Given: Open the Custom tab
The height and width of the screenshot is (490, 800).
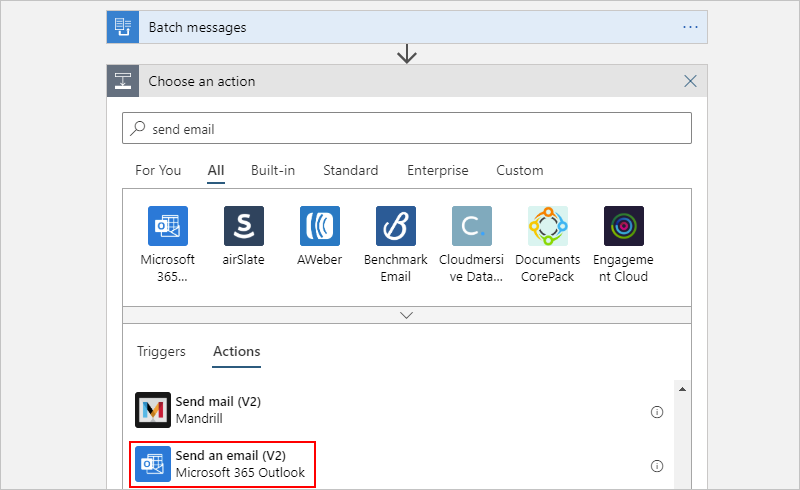Looking at the screenshot, I should [x=520, y=170].
